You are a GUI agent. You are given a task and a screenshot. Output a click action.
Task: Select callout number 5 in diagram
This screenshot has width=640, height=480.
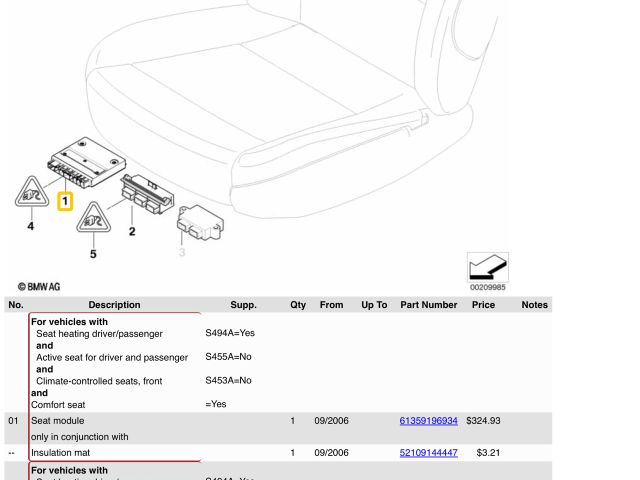[93, 254]
